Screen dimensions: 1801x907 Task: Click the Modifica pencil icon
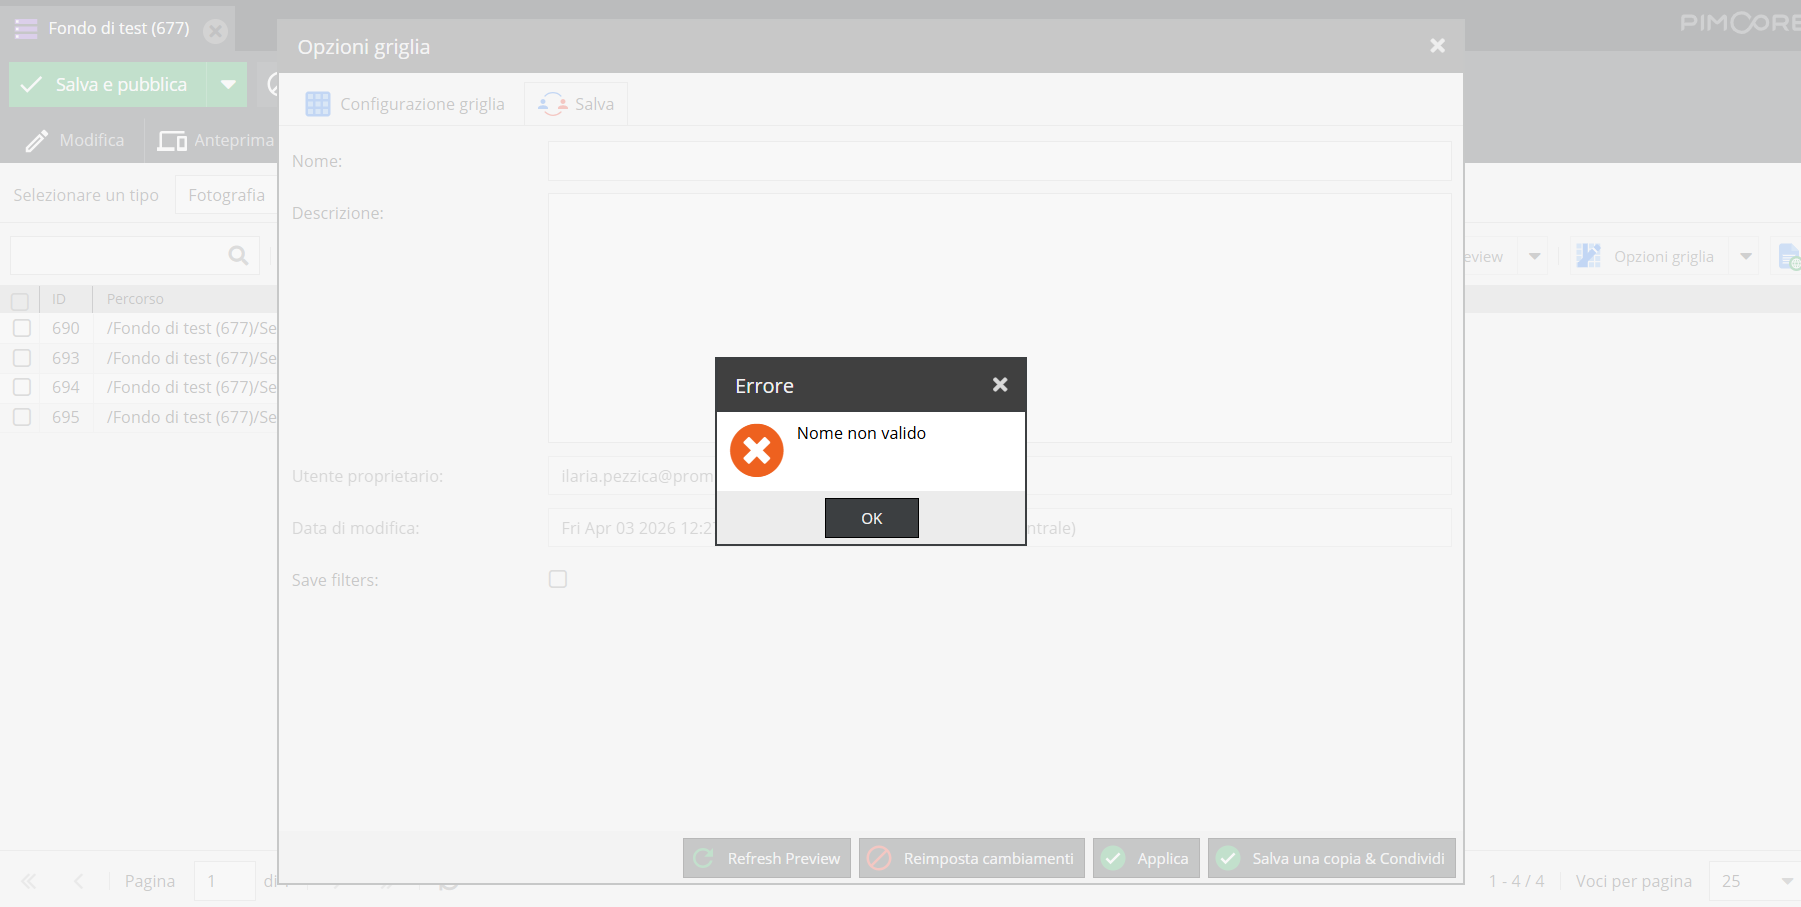[37, 141]
